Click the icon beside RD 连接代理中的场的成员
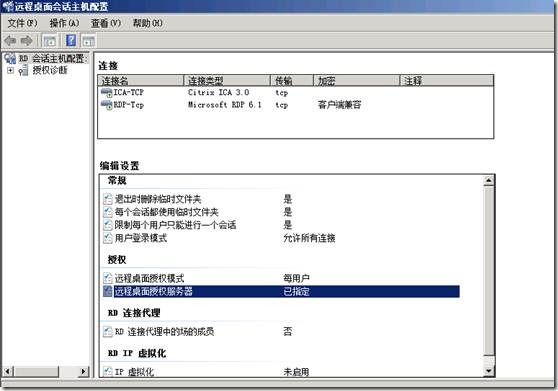Image resolution: width=558 pixels, height=391 pixels. point(107,332)
